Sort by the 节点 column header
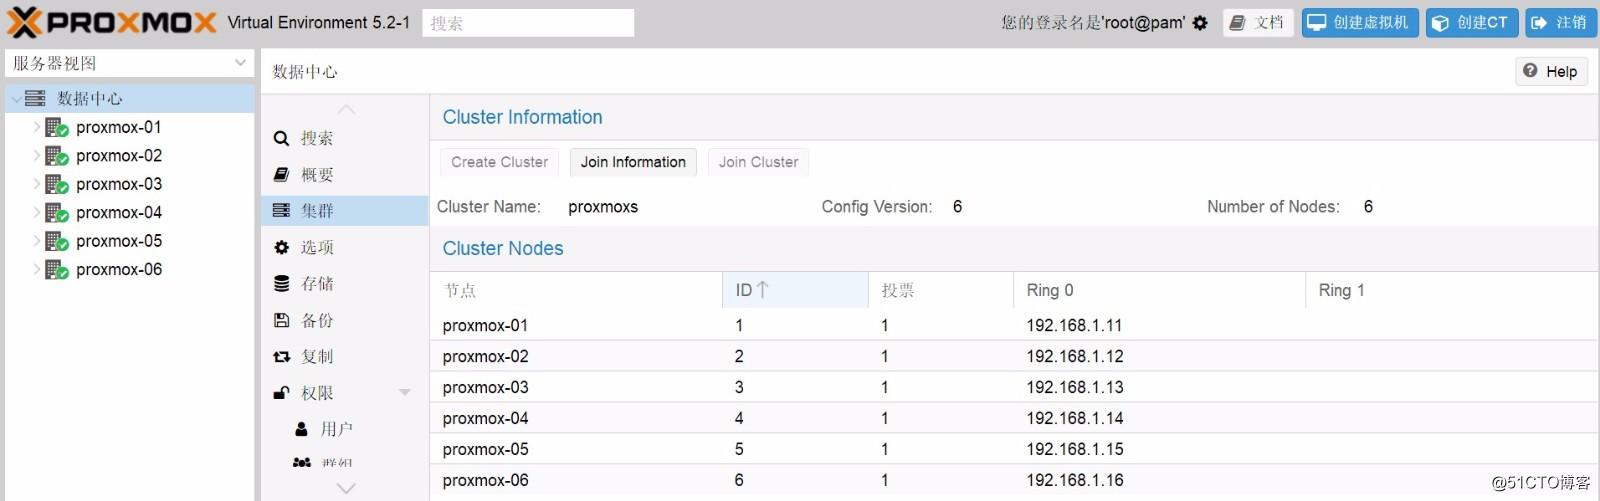The width and height of the screenshot is (1600, 501). (576, 290)
